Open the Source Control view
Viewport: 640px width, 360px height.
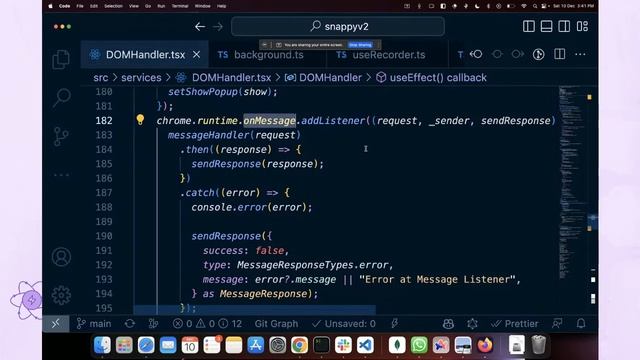point(61,136)
